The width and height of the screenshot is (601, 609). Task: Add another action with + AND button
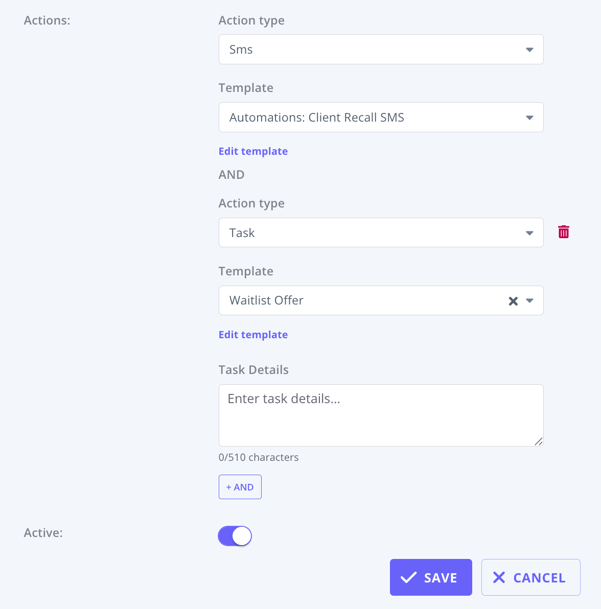tap(240, 487)
